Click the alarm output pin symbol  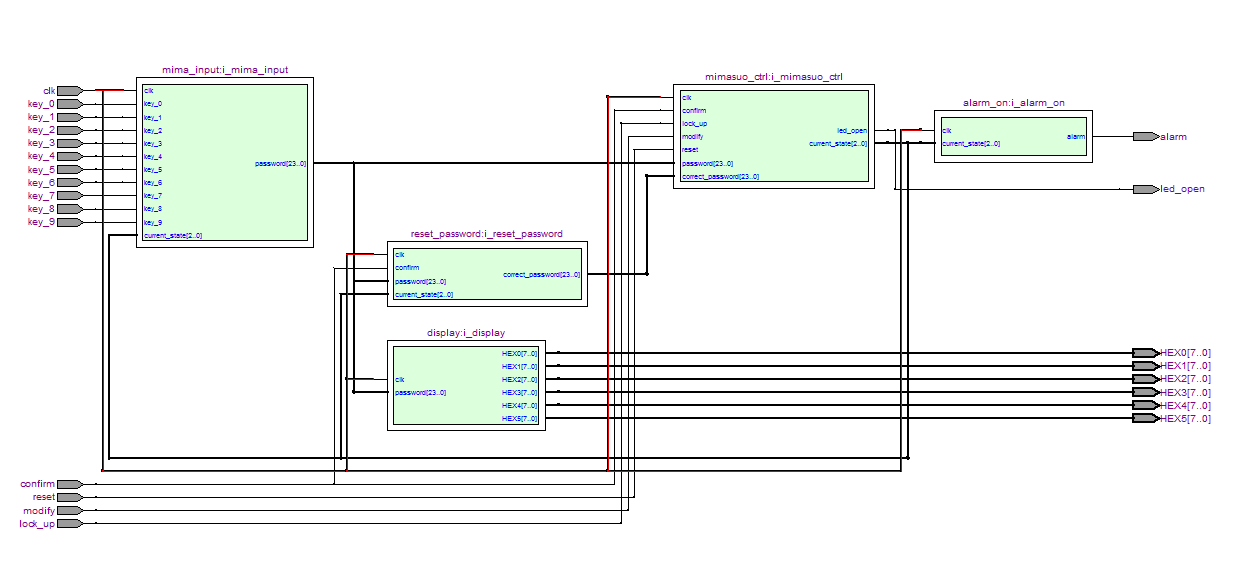1145,137
